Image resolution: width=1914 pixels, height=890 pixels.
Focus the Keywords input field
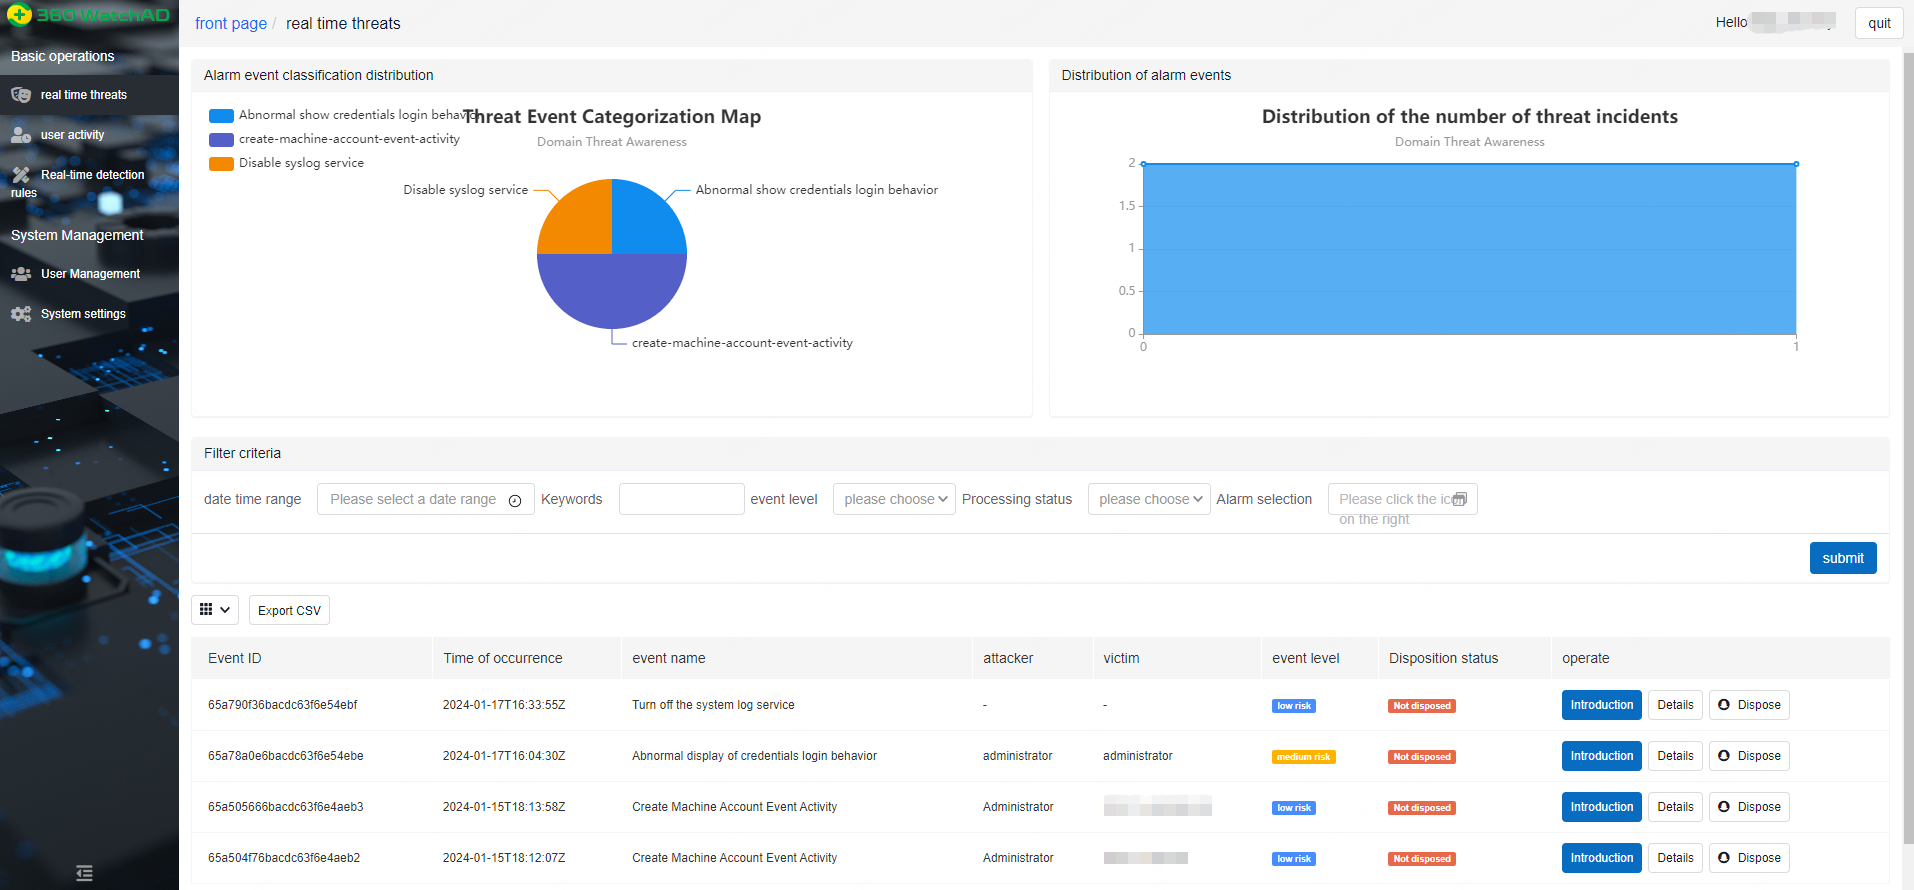click(x=681, y=499)
